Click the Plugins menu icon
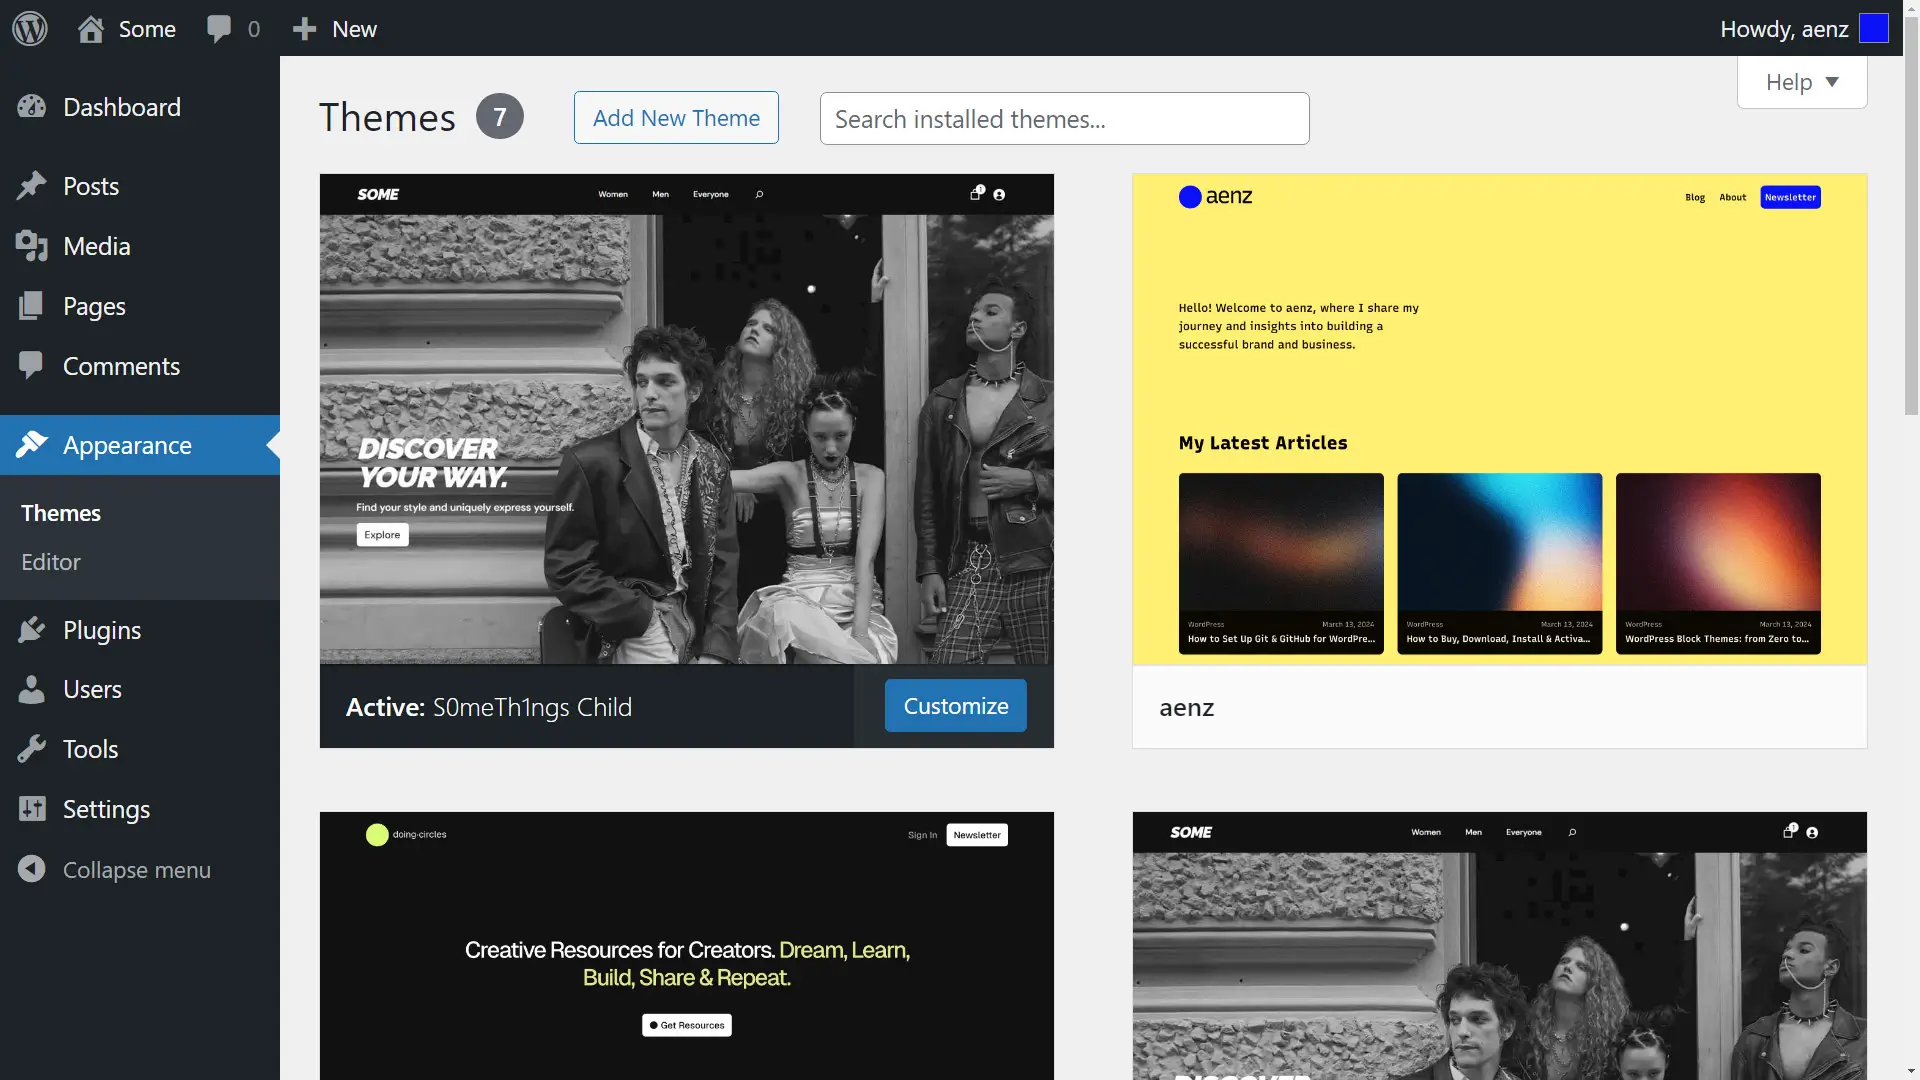This screenshot has width=1920, height=1080. coord(34,629)
